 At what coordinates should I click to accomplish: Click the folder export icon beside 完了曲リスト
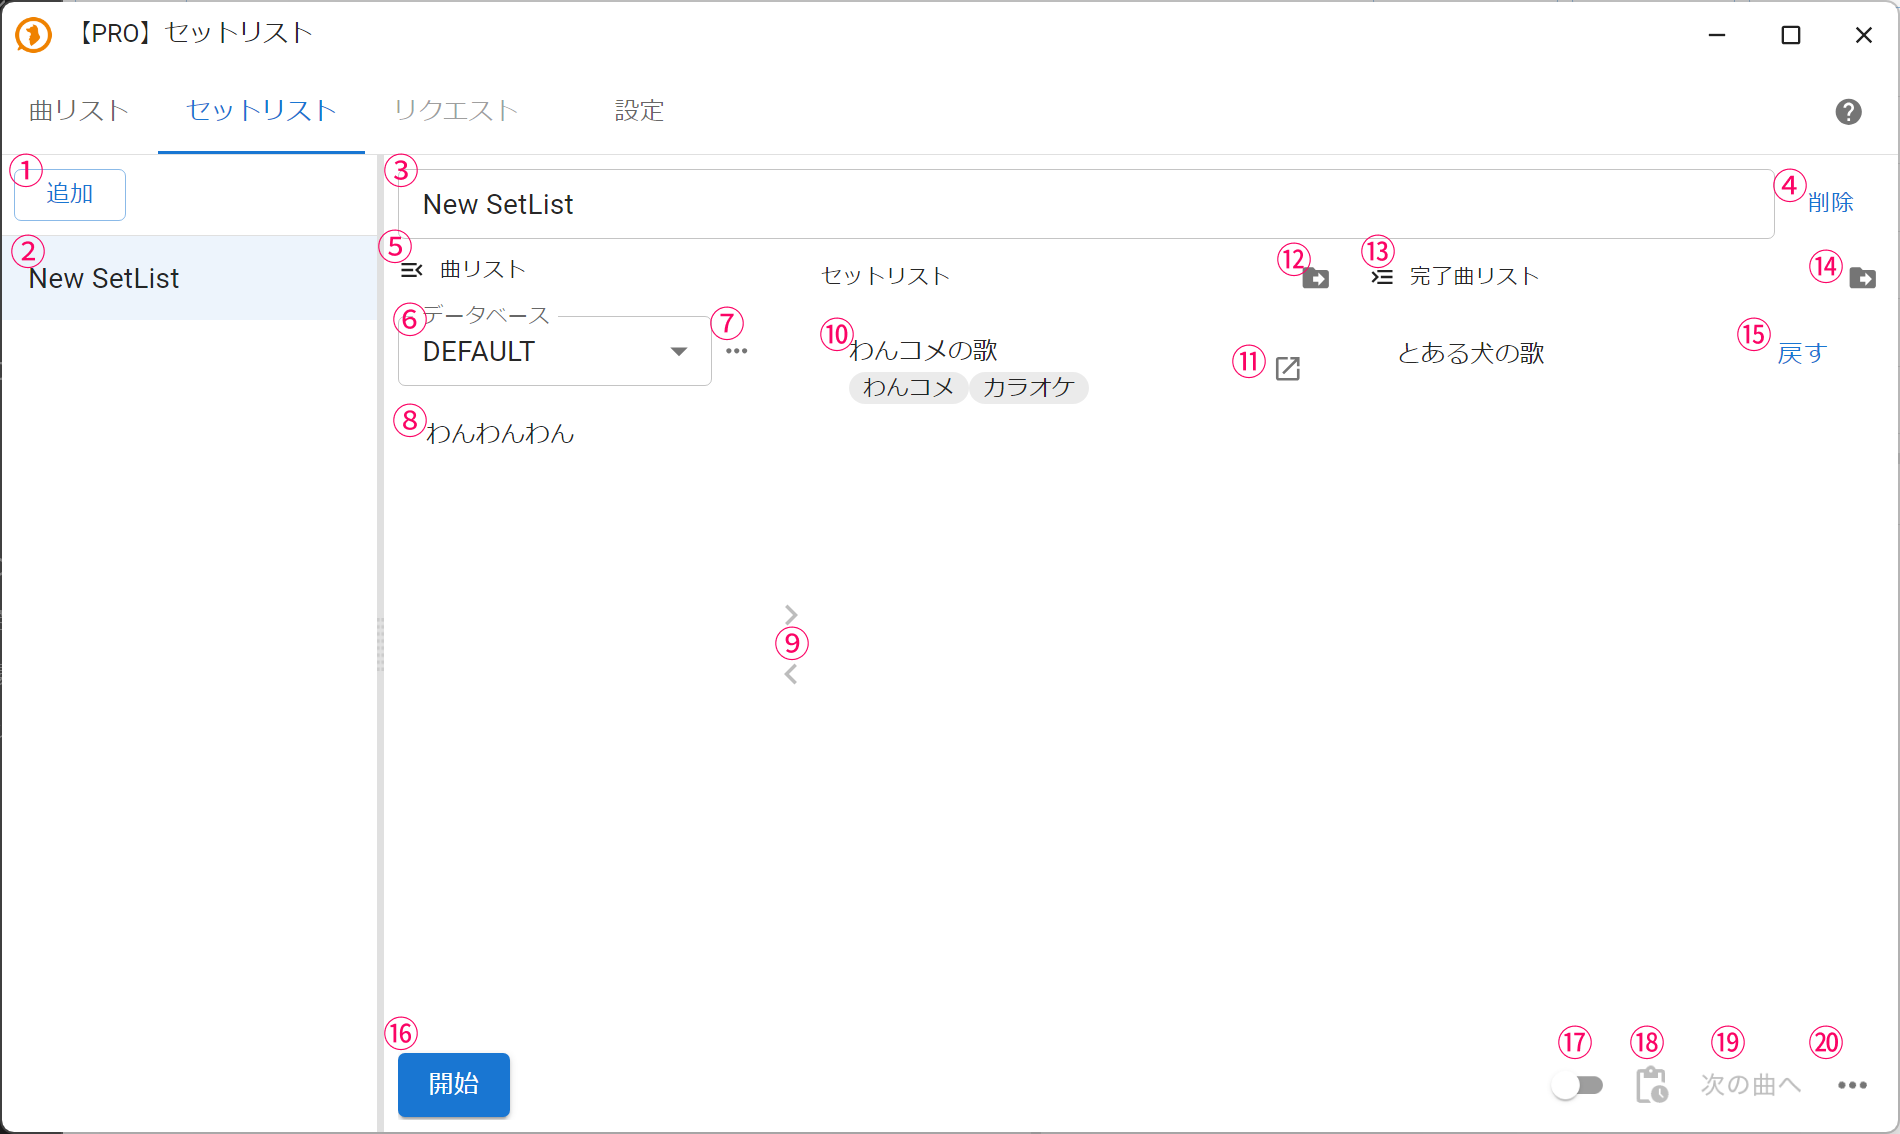pos(1862,278)
